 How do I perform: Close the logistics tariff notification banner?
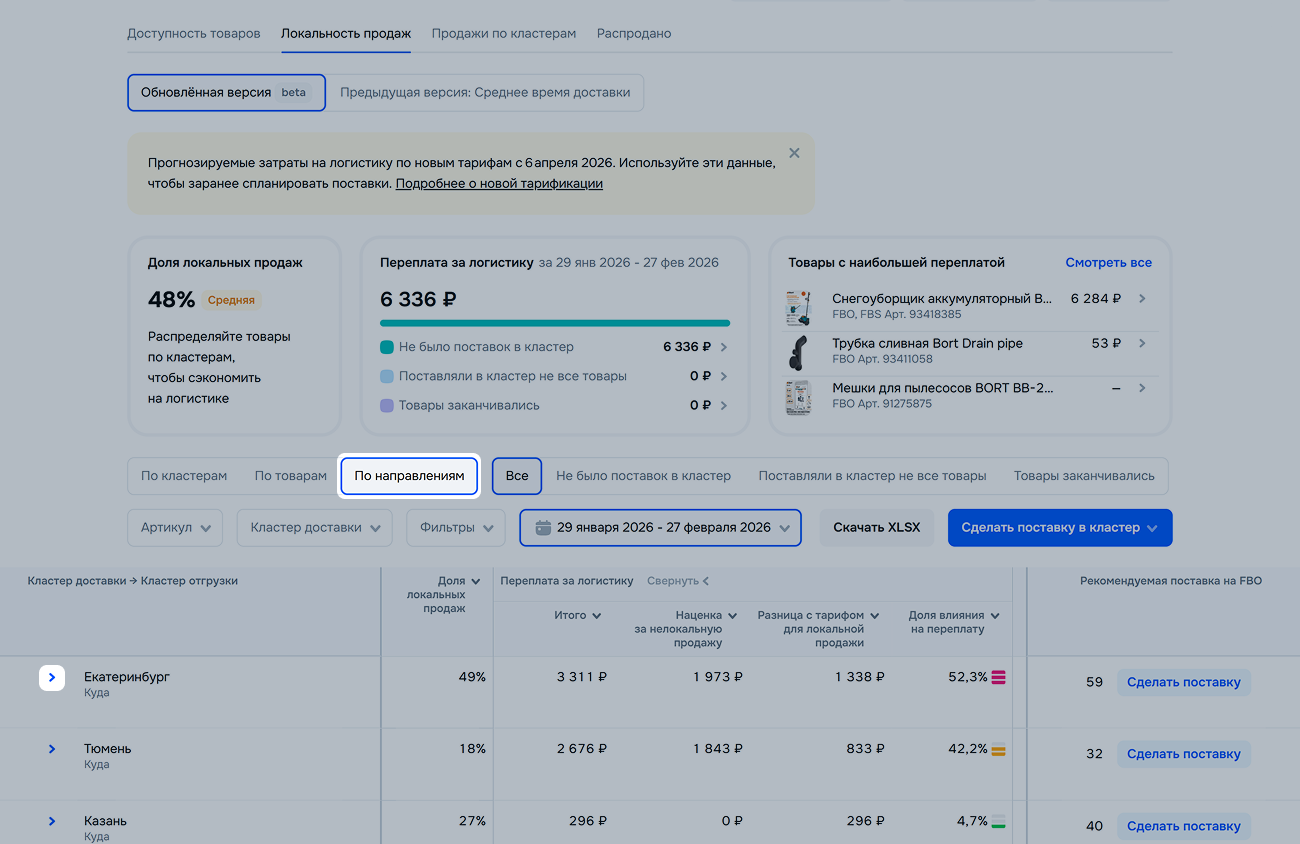point(794,153)
